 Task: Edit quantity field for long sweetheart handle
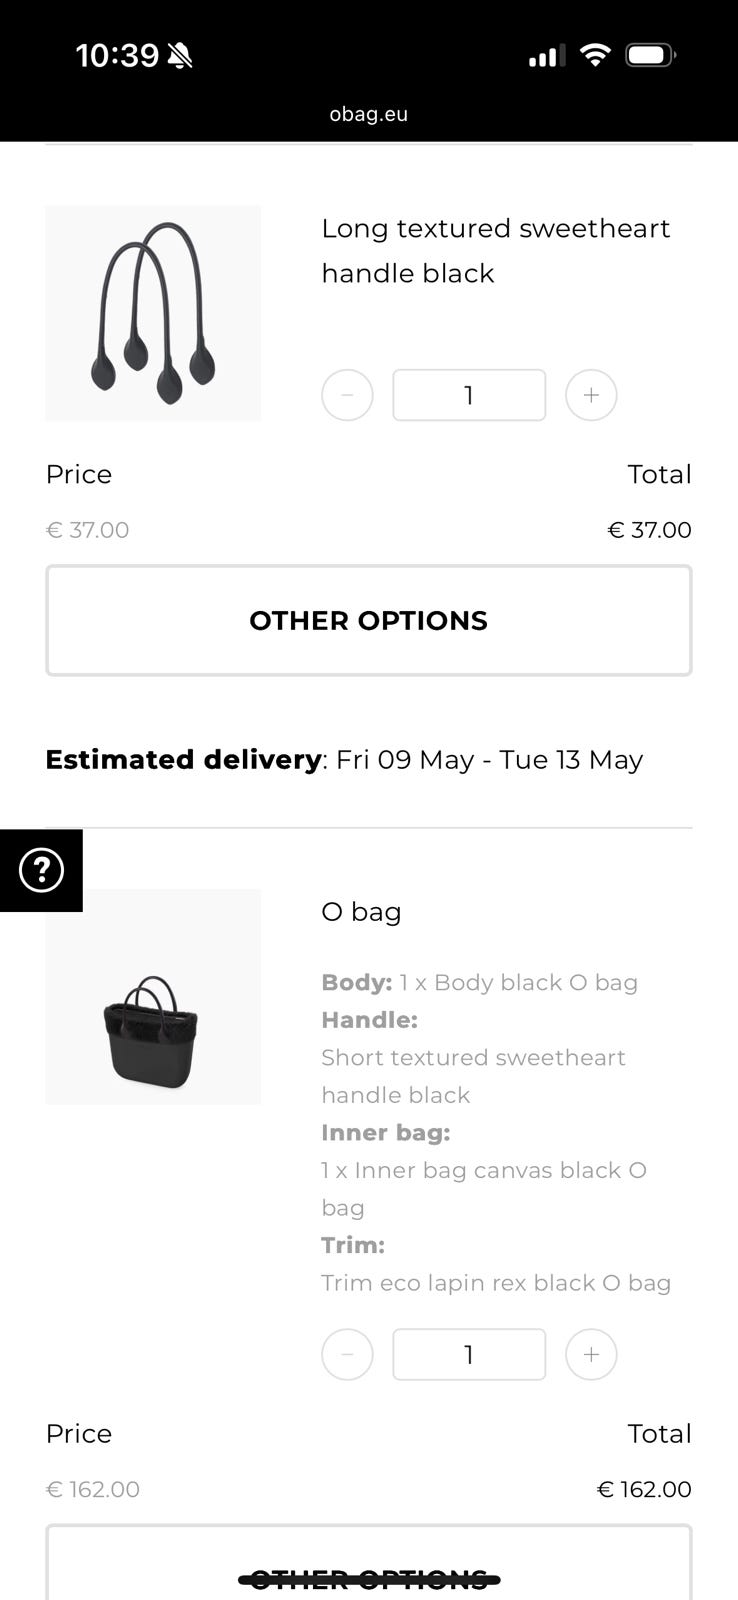point(469,395)
